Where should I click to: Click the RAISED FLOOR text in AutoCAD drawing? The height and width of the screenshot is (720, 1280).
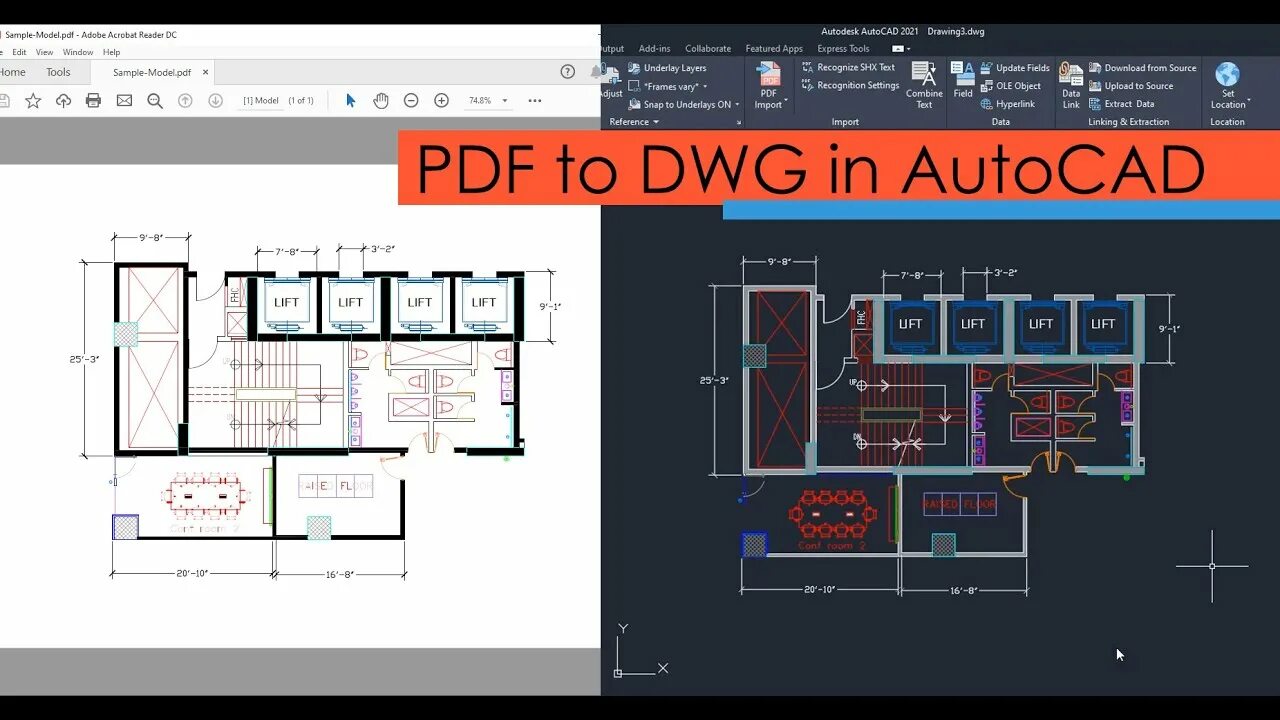pyautogui.click(x=960, y=505)
